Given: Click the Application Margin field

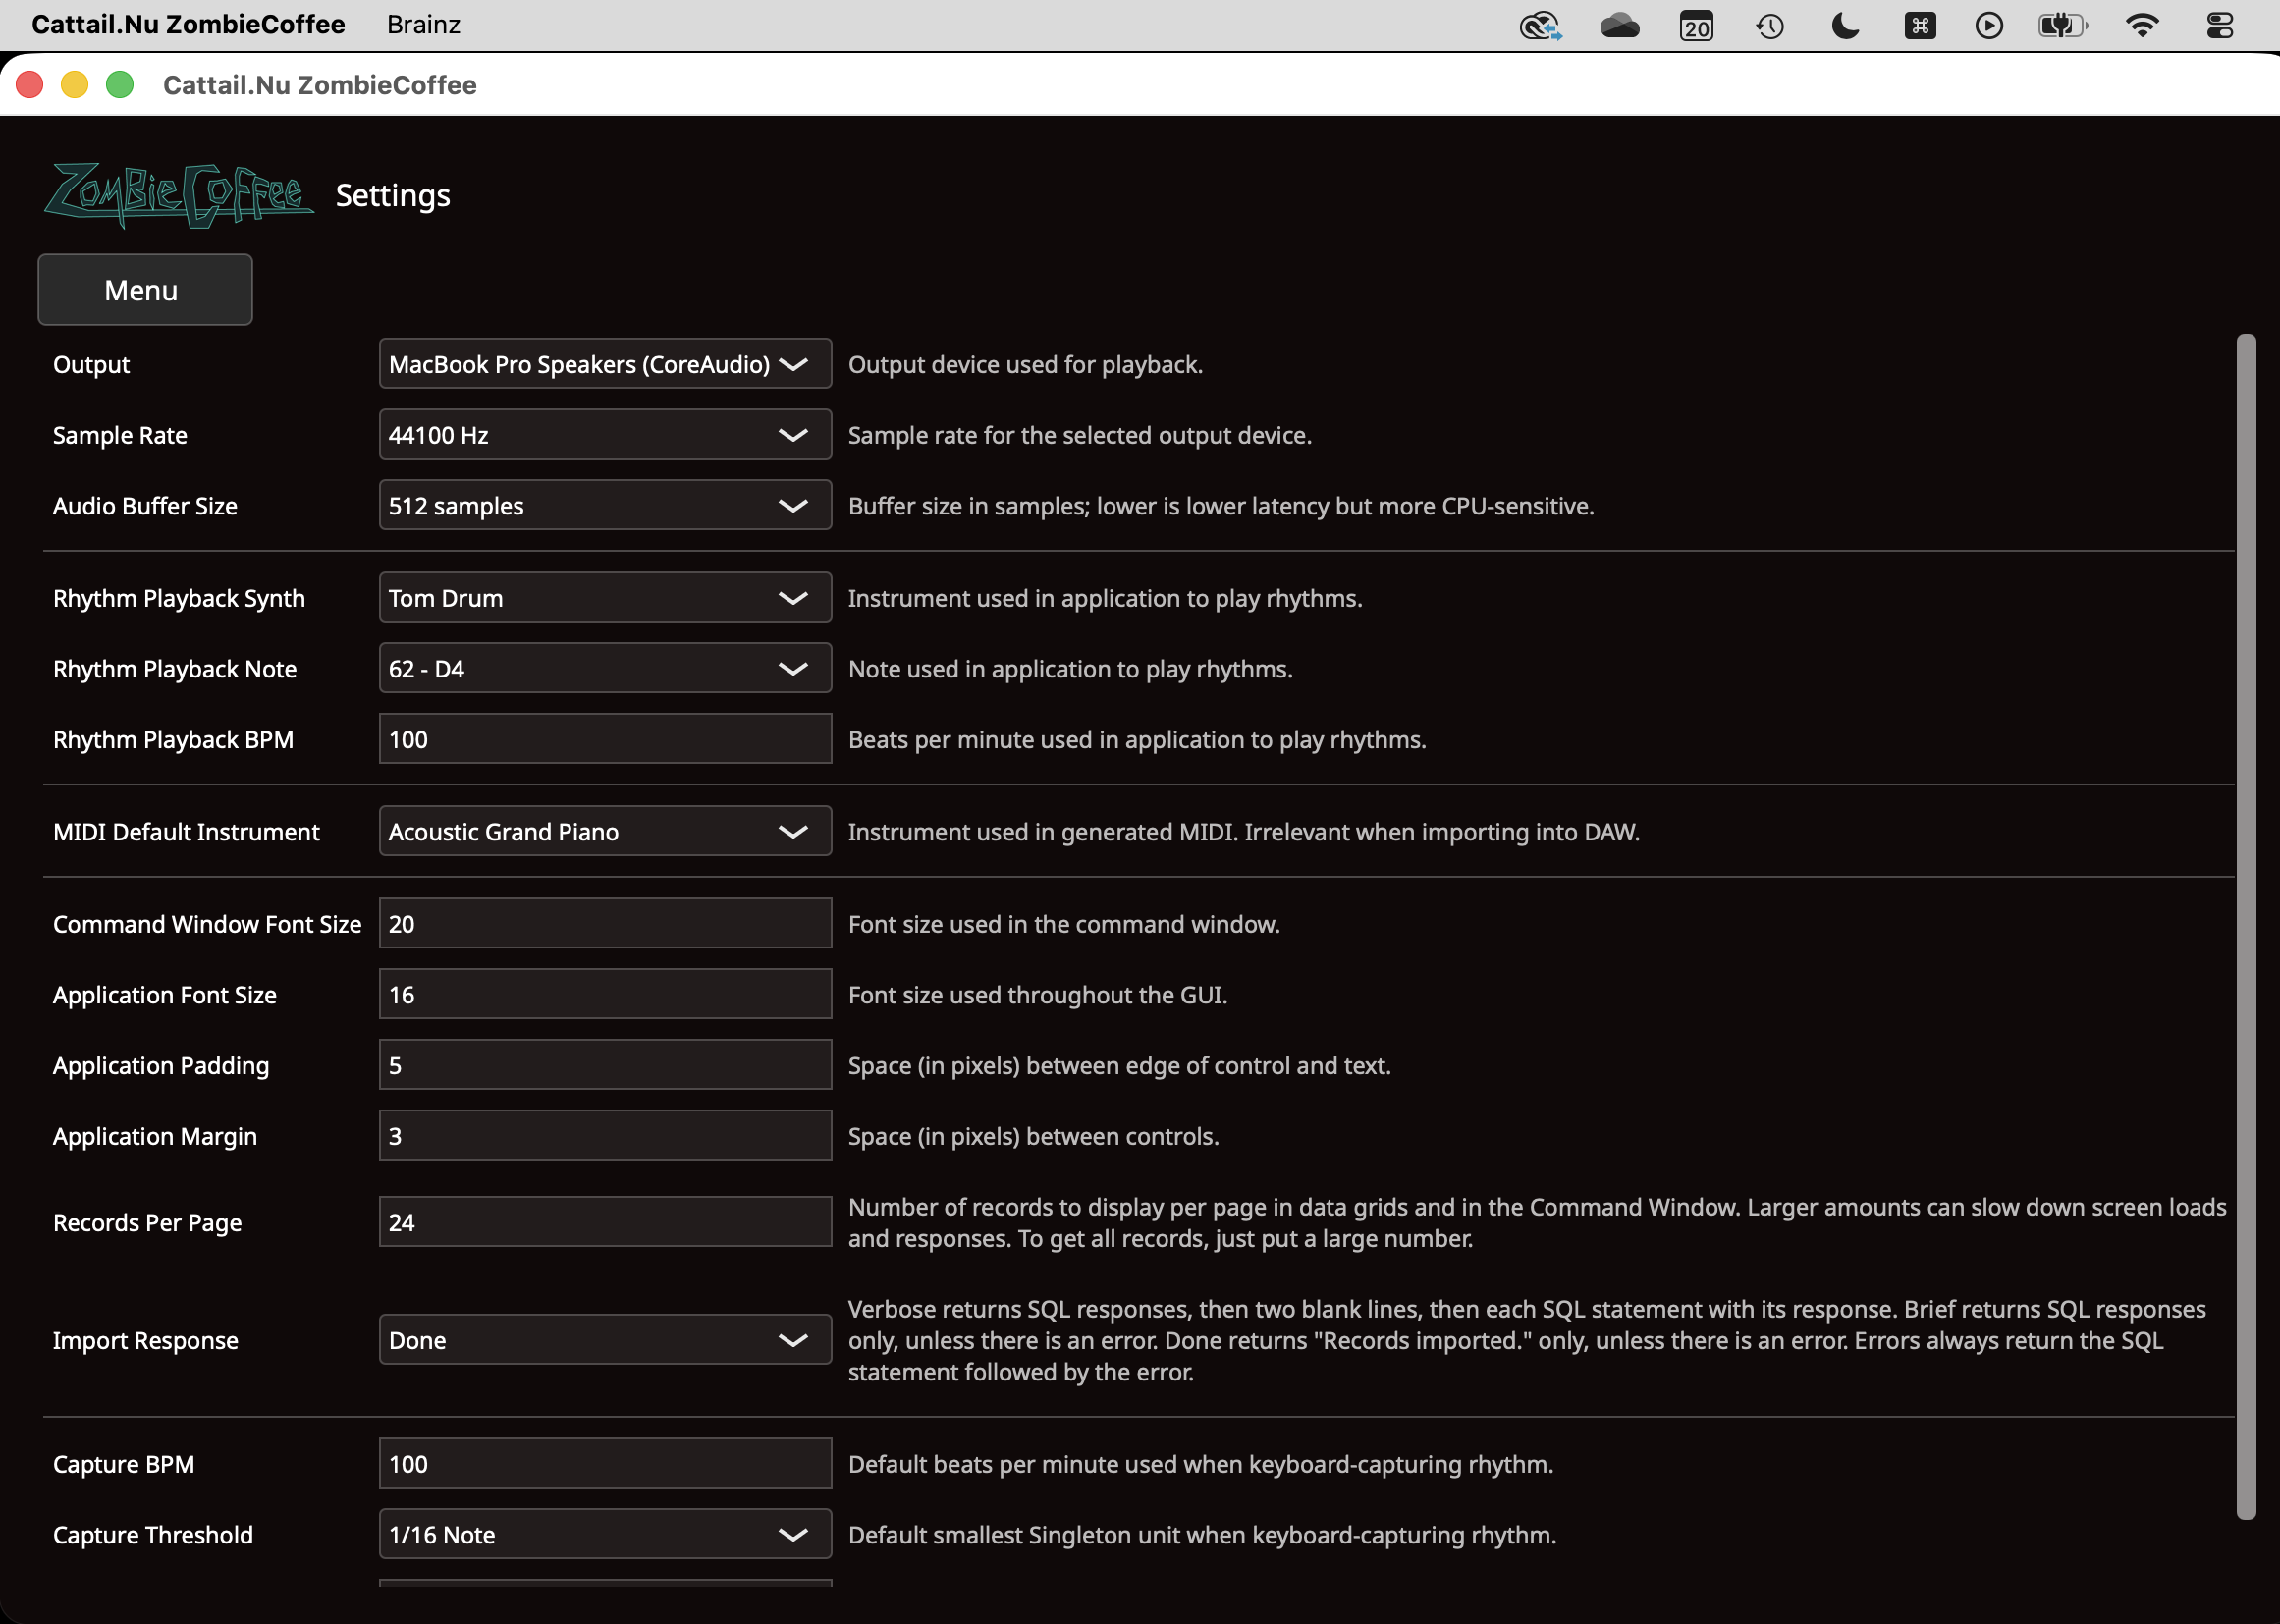Looking at the screenshot, I should [x=605, y=1136].
